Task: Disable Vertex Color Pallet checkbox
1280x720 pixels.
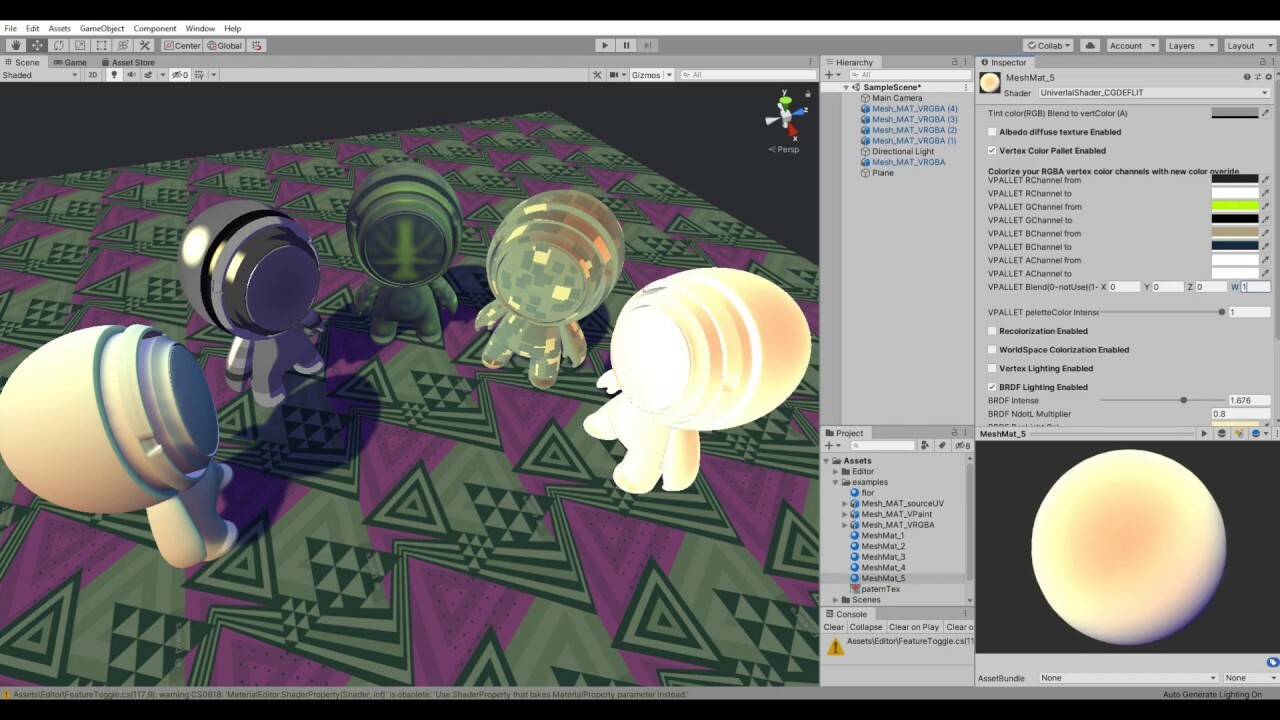Action: (x=992, y=151)
